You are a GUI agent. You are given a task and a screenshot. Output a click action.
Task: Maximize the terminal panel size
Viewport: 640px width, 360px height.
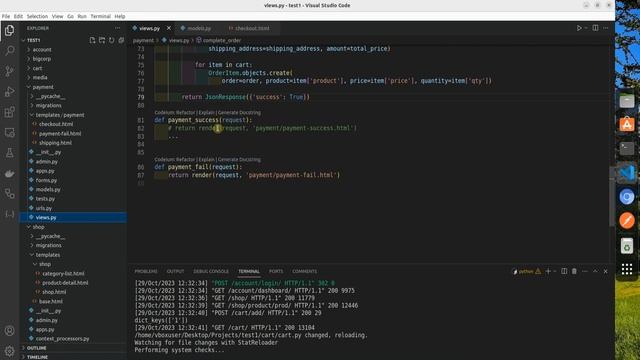[595, 271]
